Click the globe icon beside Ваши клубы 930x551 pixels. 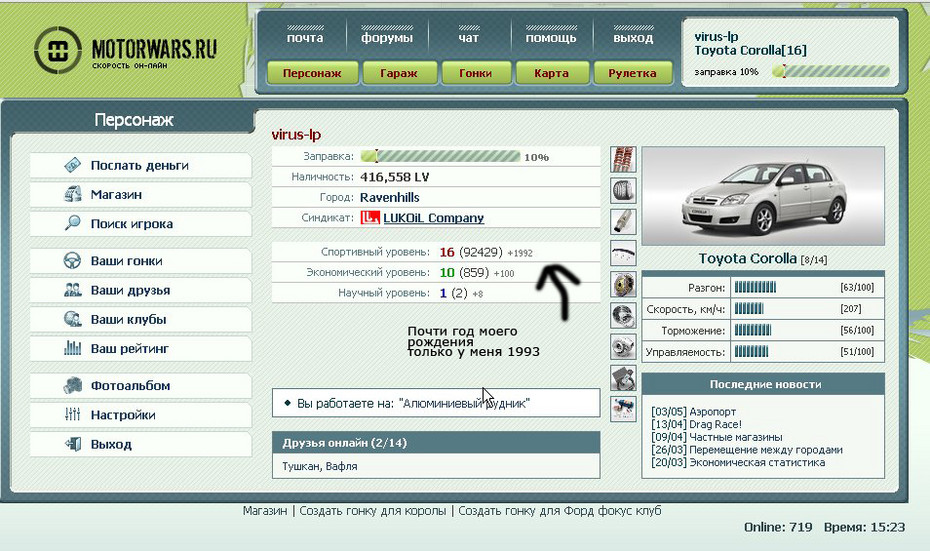tap(72, 319)
